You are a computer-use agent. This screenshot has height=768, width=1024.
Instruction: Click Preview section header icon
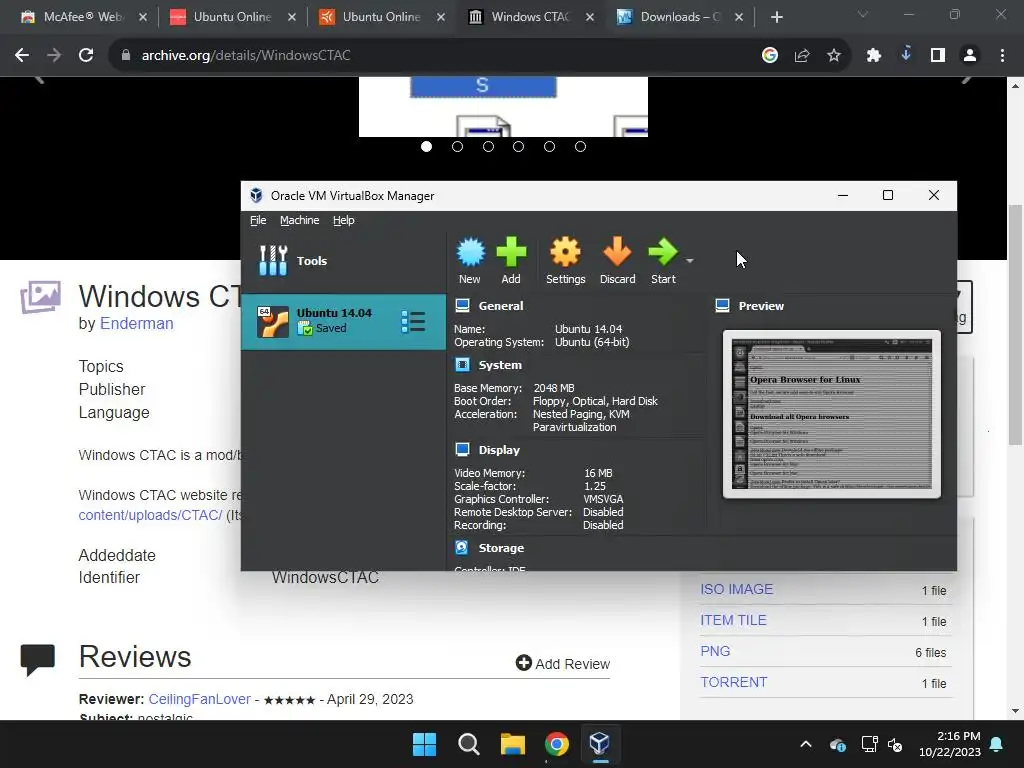[722, 306]
